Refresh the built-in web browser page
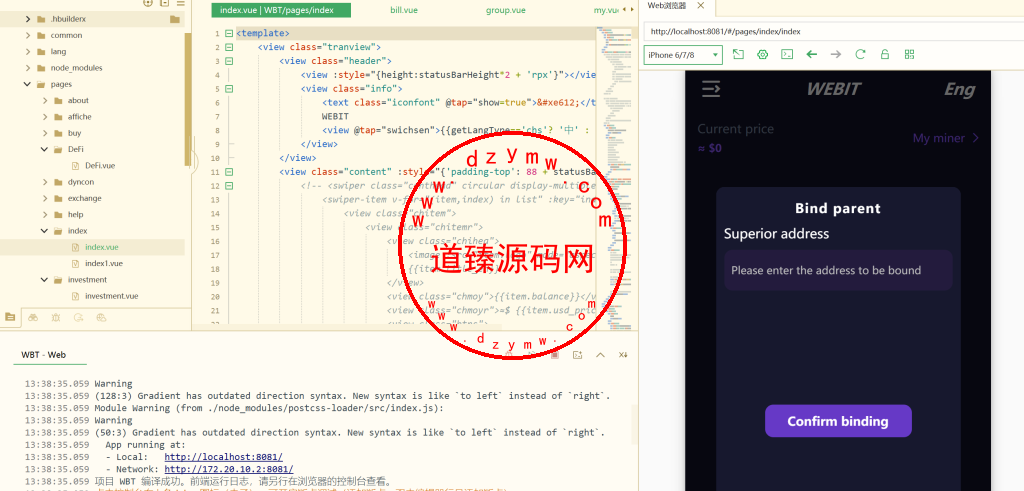This screenshot has height=491, width=1024. click(x=860, y=54)
